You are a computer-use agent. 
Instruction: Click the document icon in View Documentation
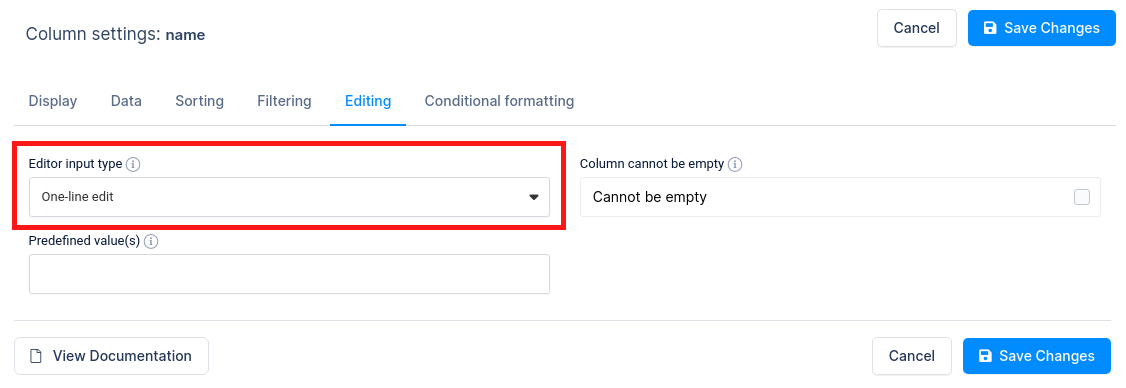35,356
